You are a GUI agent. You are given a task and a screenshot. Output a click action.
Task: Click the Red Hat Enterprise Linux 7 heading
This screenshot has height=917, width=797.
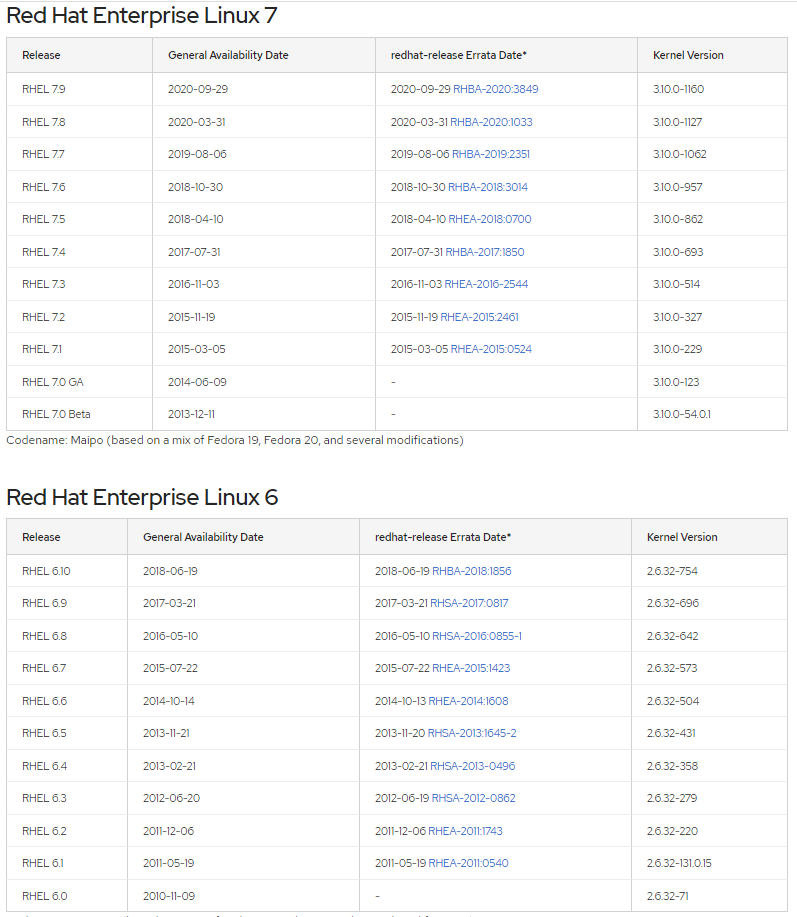tap(142, 15)
